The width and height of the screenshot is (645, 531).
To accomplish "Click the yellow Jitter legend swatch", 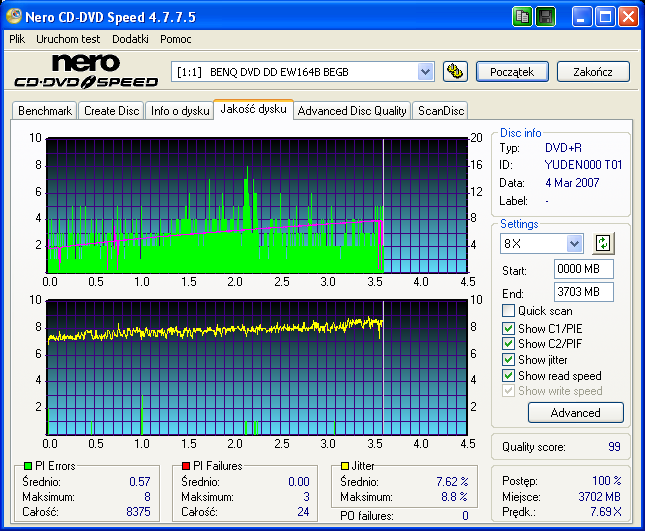I will pyautogui.click(x=345, y=466).
